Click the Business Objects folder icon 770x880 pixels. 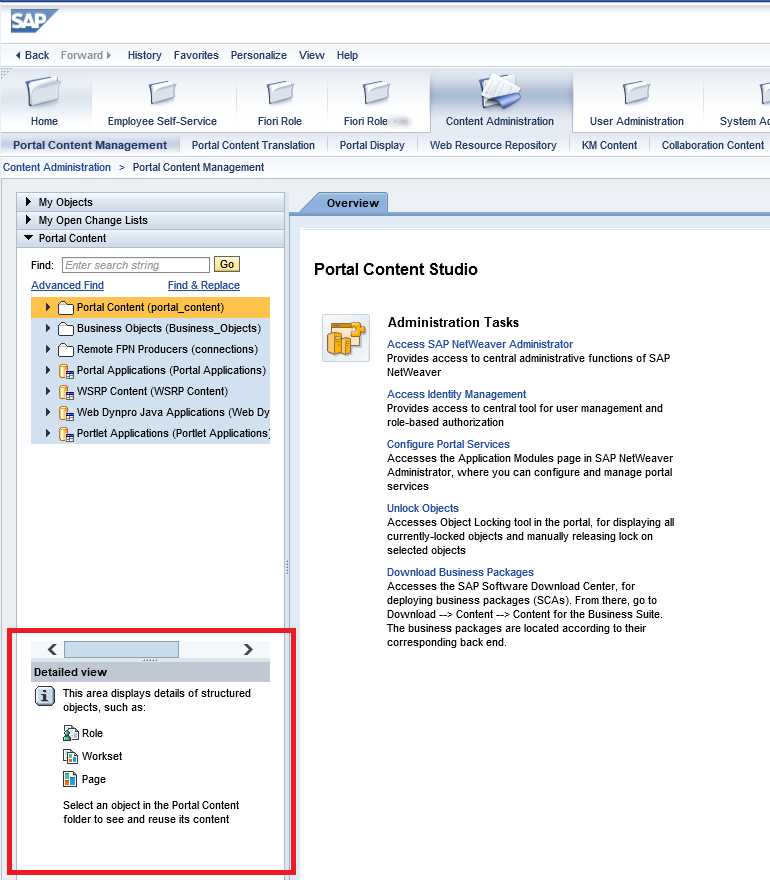pos(66,329)
